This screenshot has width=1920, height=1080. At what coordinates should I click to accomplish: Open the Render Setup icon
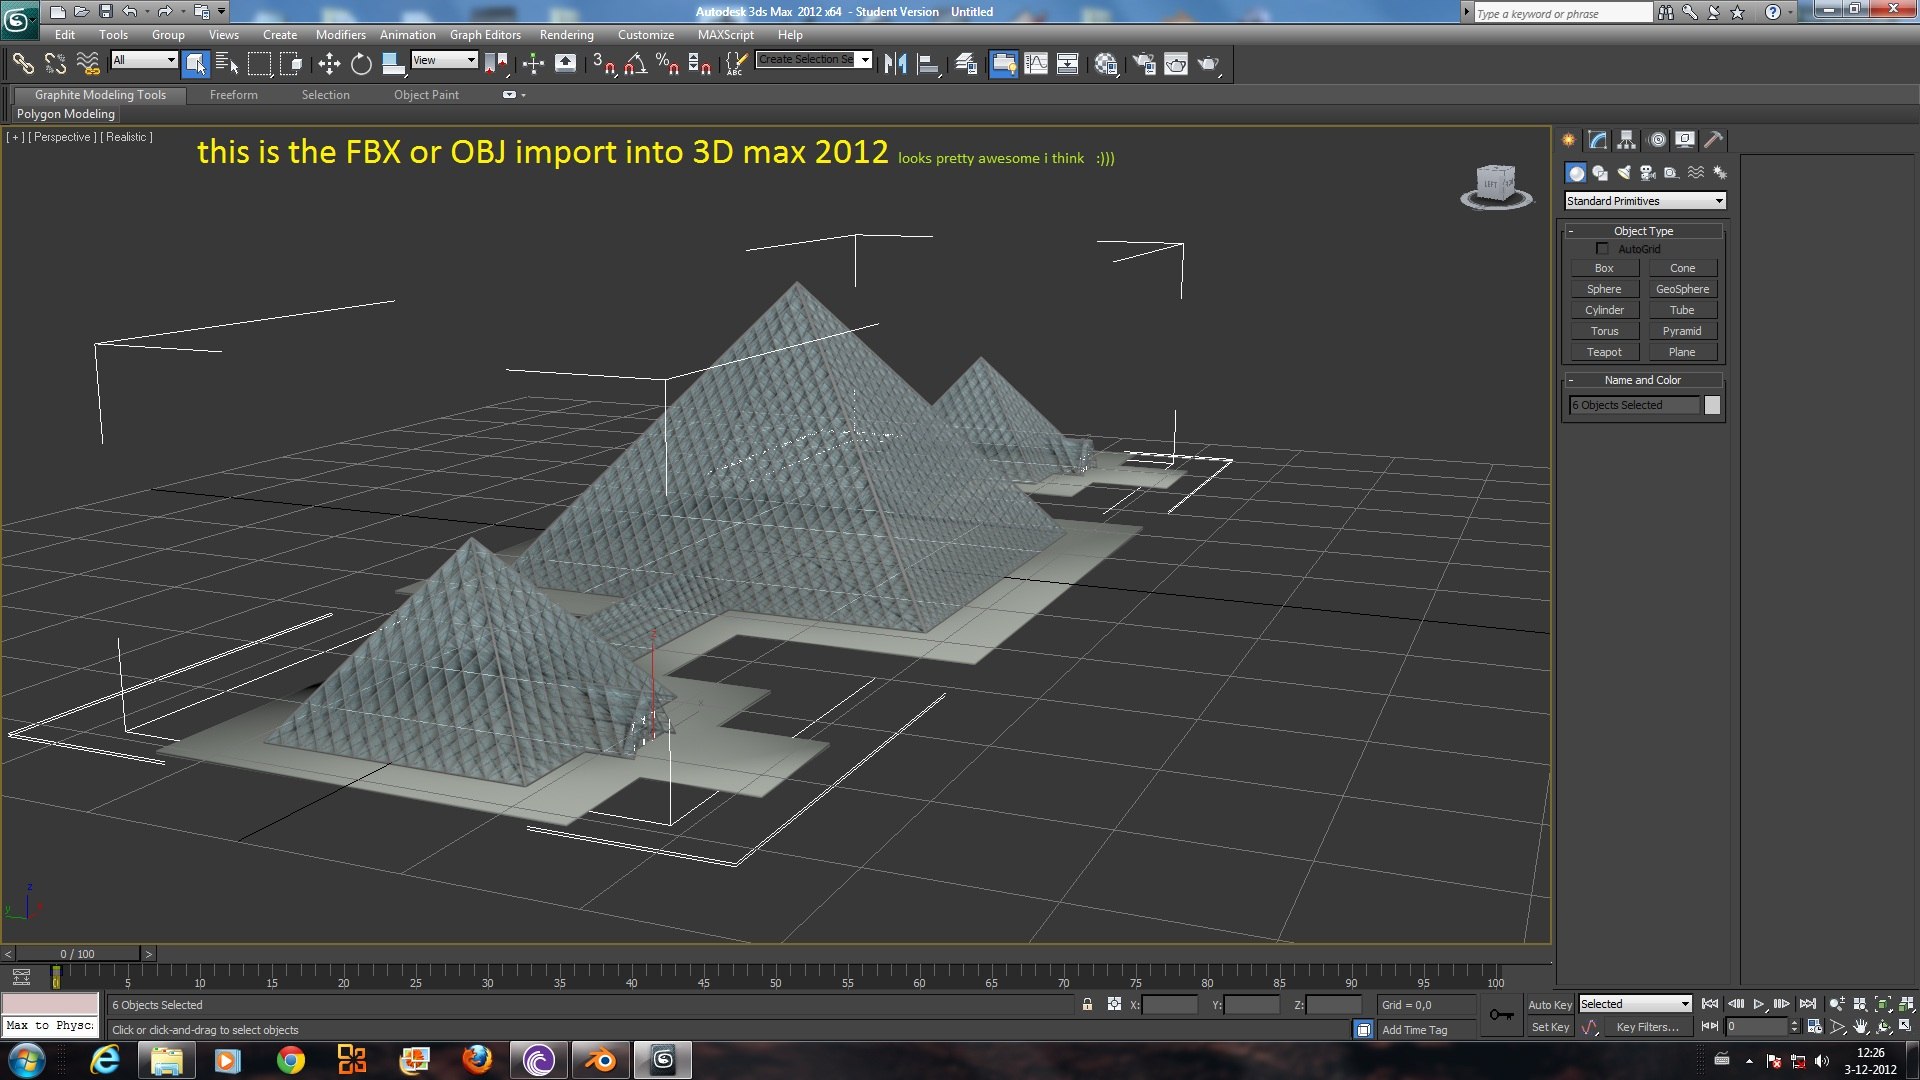pos(1144,64)
